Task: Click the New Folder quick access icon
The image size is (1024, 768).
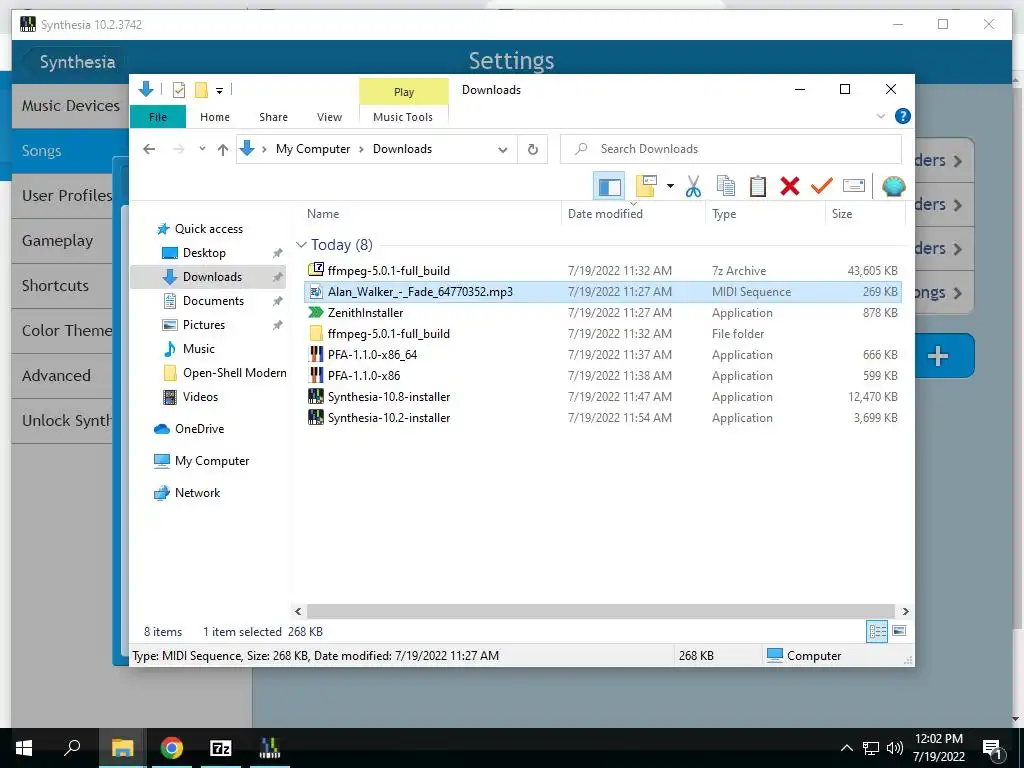Action: click(201, 90)
